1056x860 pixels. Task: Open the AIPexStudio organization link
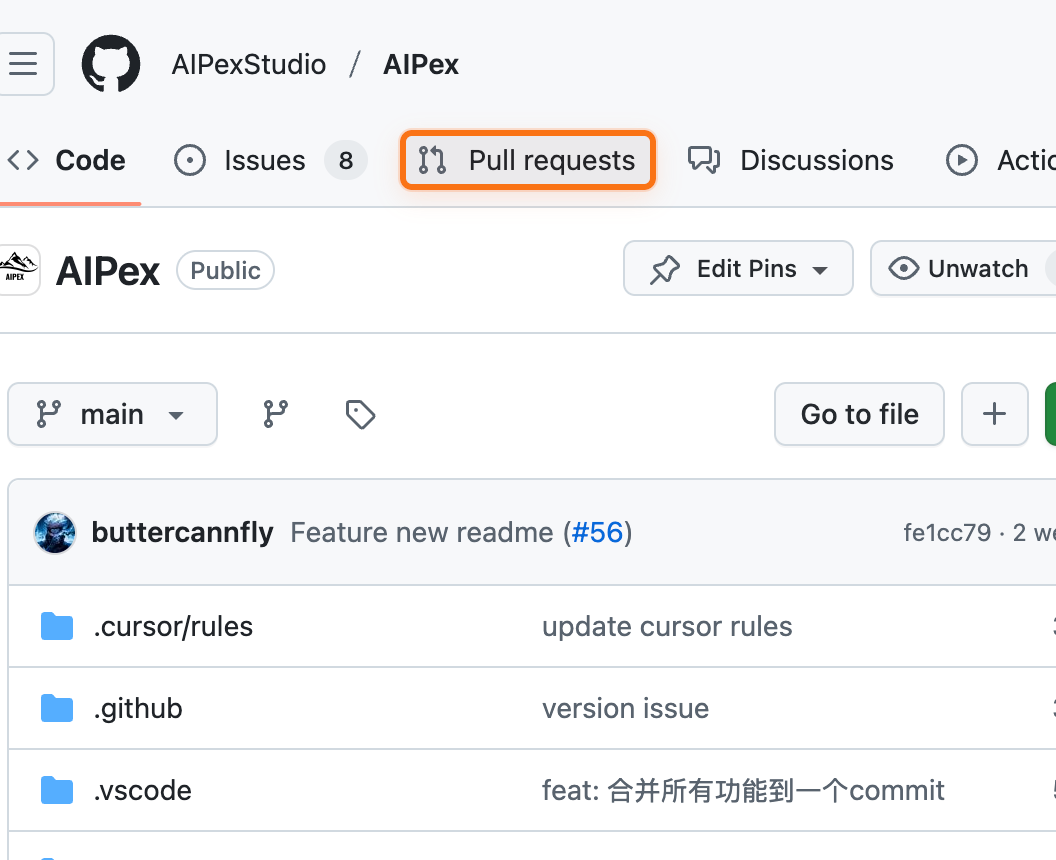point(249,65)
